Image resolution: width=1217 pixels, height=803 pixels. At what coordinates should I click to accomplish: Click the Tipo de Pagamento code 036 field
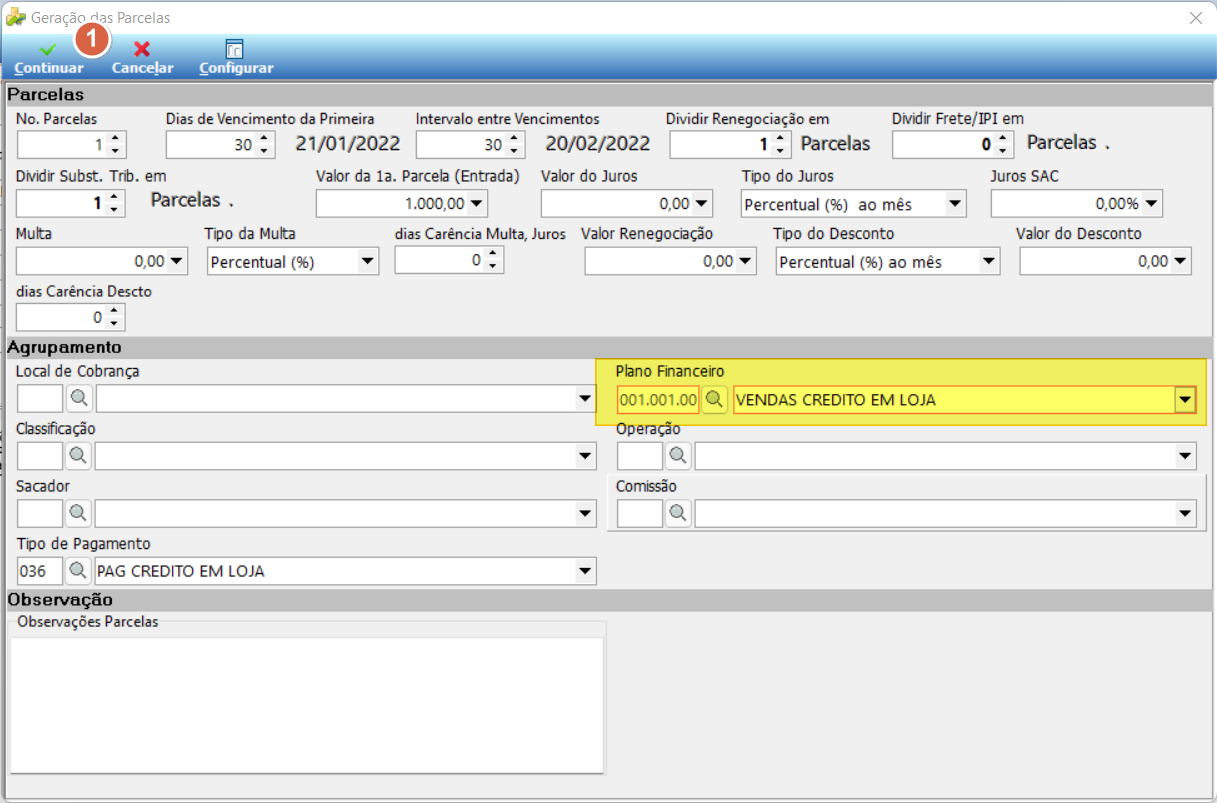click(40, 571)
